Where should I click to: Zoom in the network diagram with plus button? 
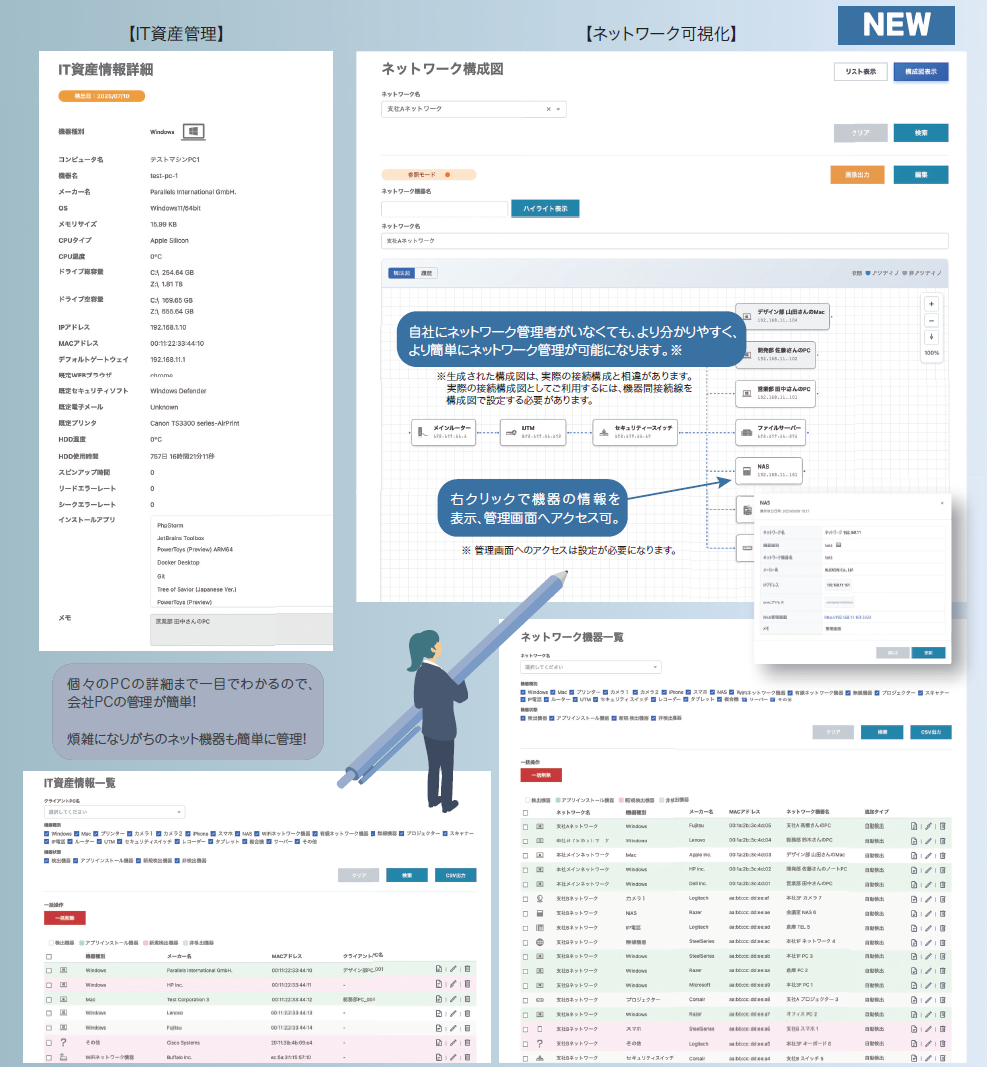pyautogui.click(x=931, y=303)
